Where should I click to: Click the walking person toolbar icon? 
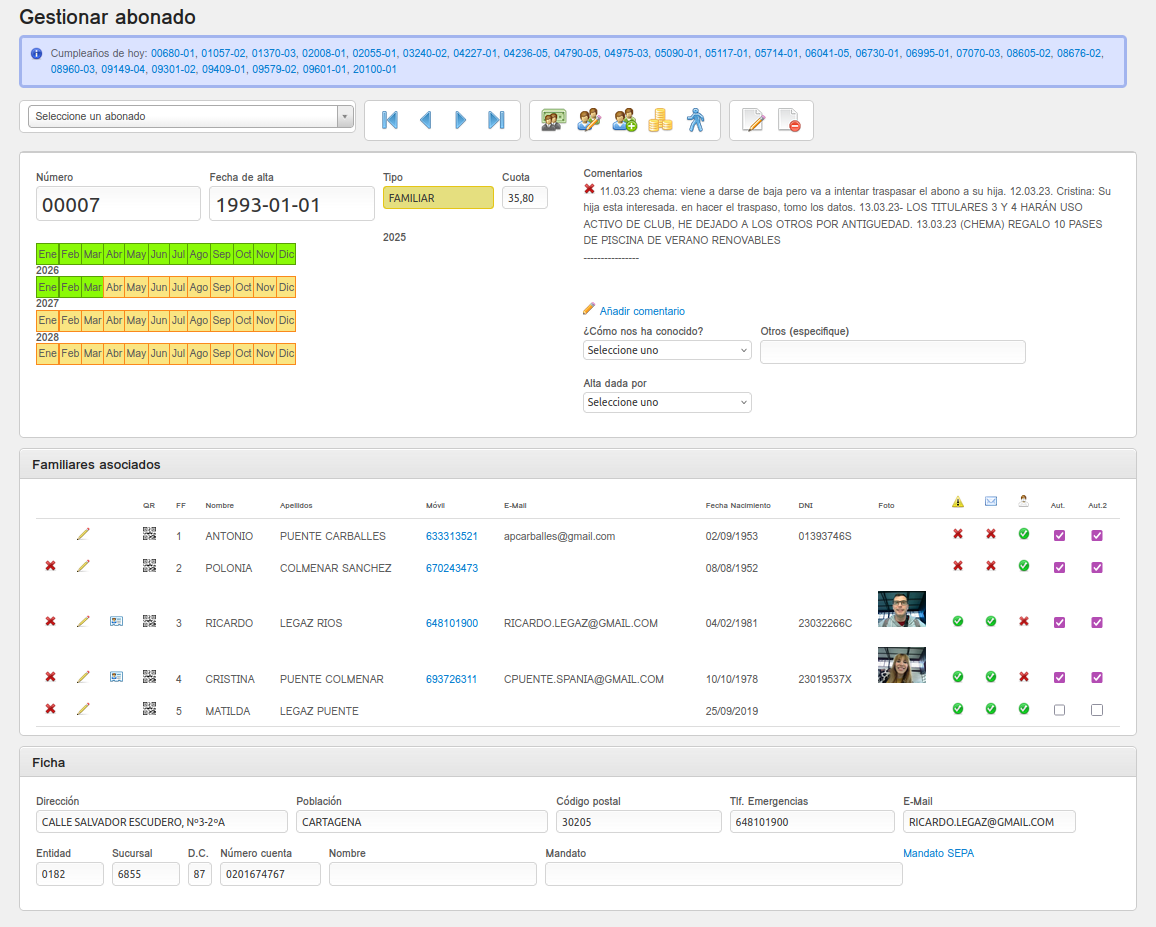point(695,120)
